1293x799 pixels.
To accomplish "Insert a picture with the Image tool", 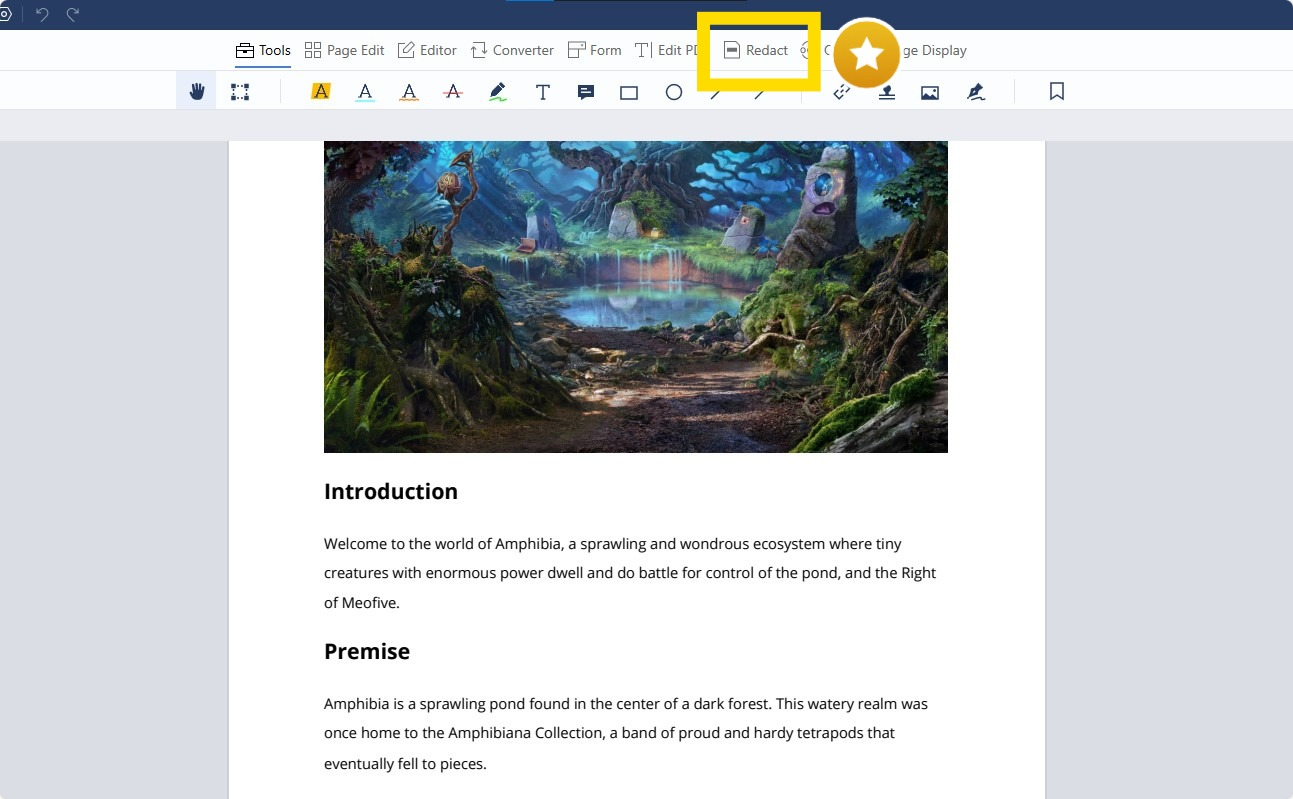I will pyautogui.click(x=930, y=93).
